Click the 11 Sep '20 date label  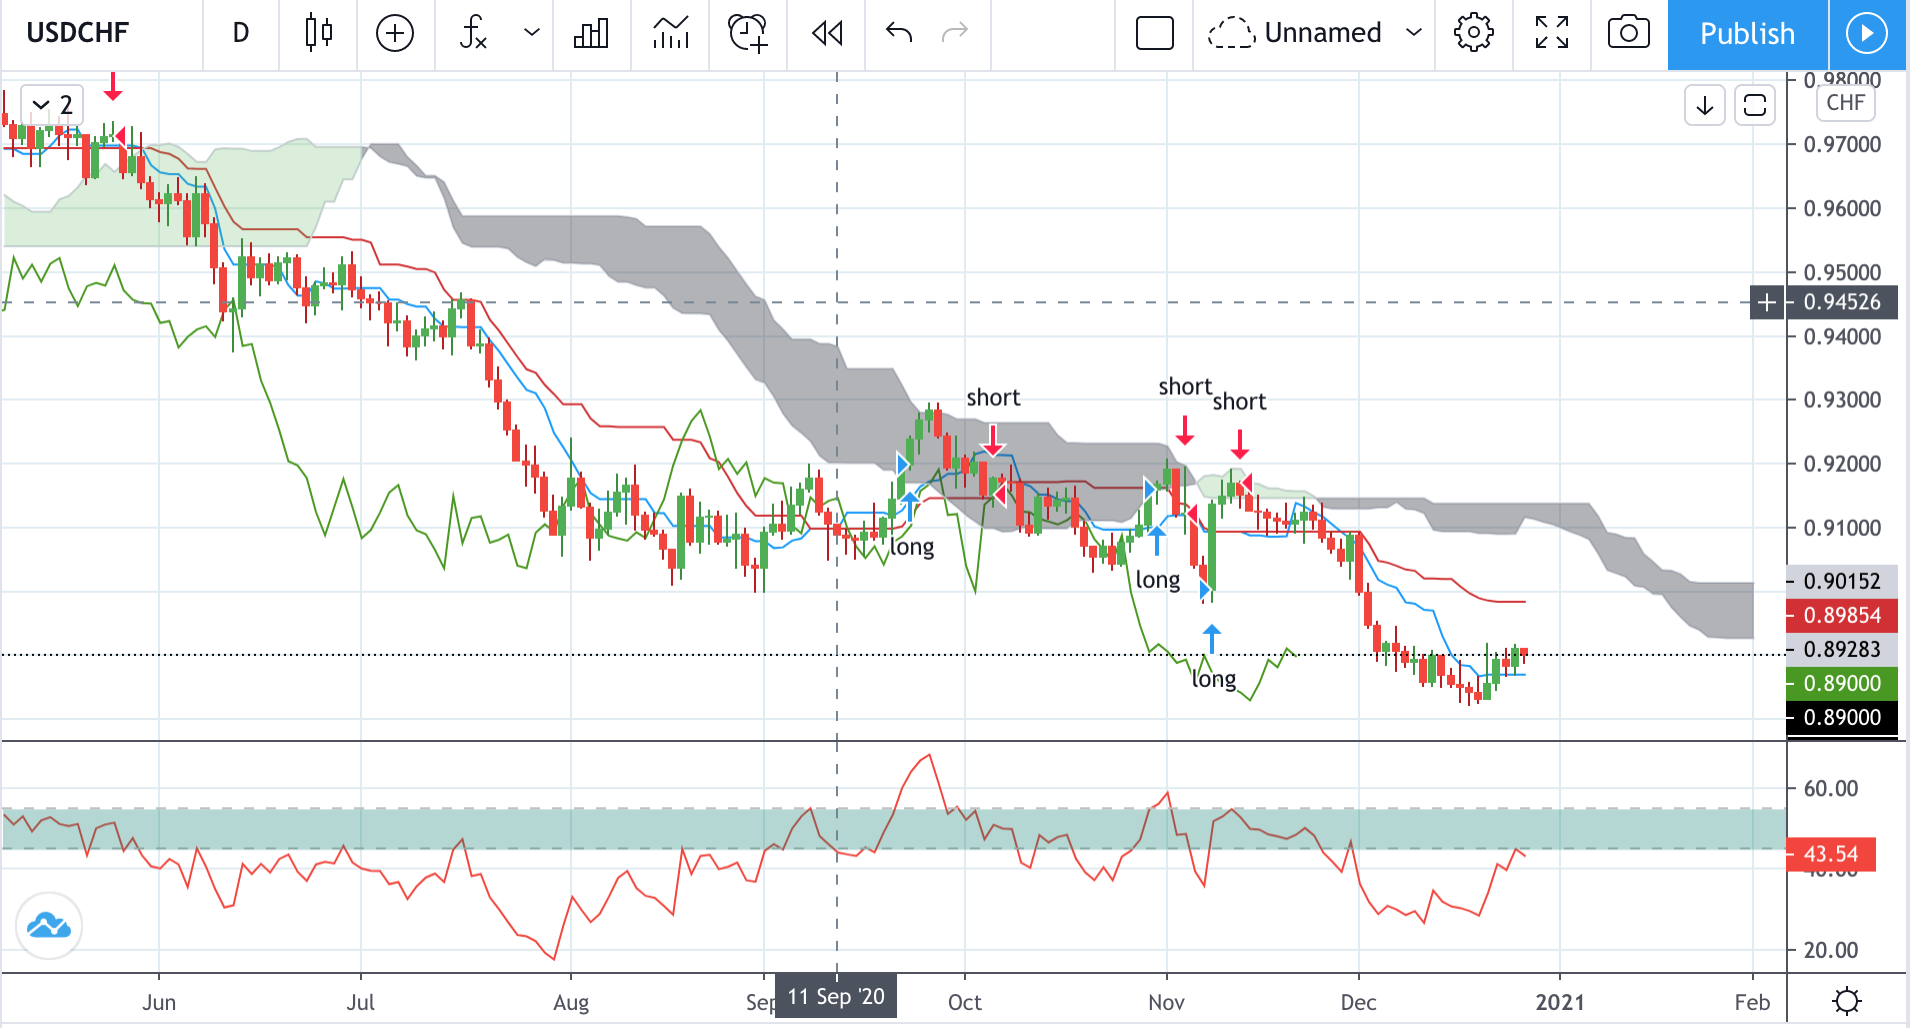836,997
